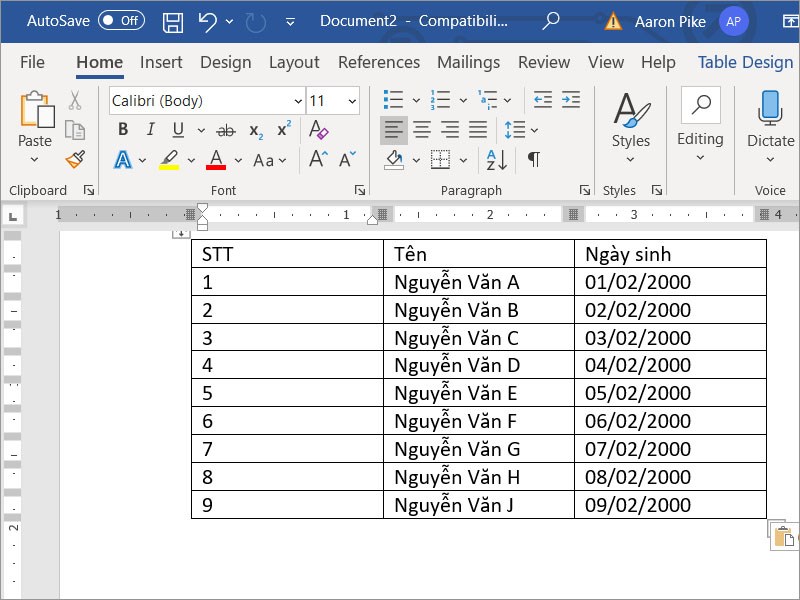Toggle the AutoSave switch

[x=121, y=20]
